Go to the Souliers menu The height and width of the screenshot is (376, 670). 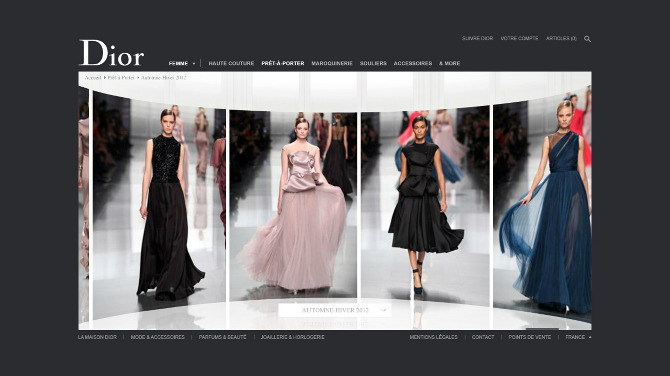coord(373,63)
